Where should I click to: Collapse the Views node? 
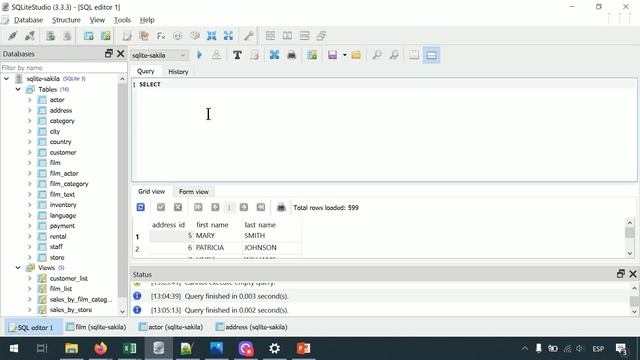18,268
